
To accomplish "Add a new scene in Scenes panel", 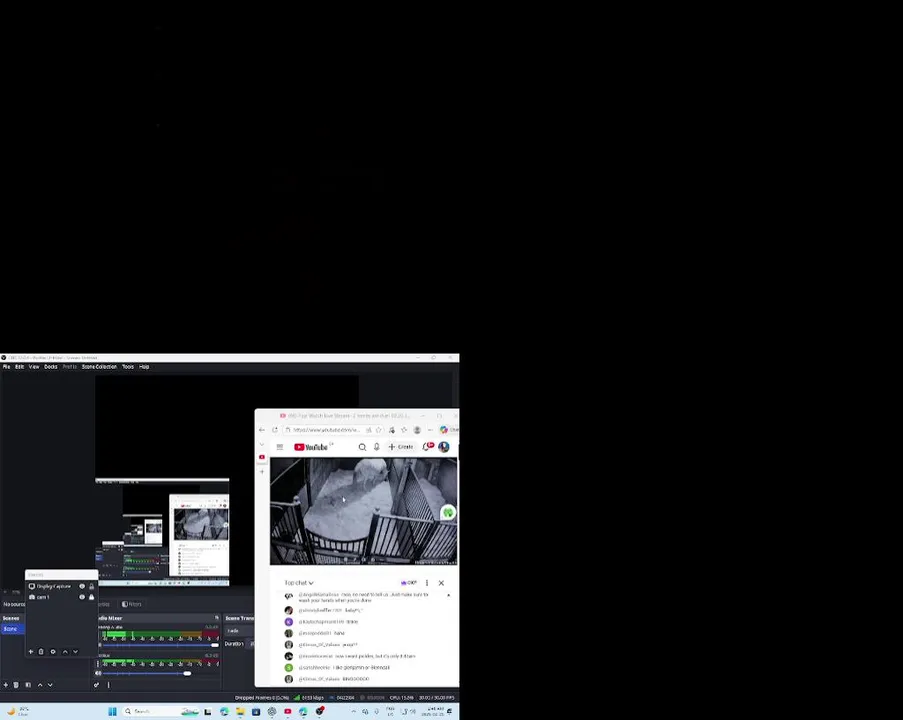I will coord(6,685).
